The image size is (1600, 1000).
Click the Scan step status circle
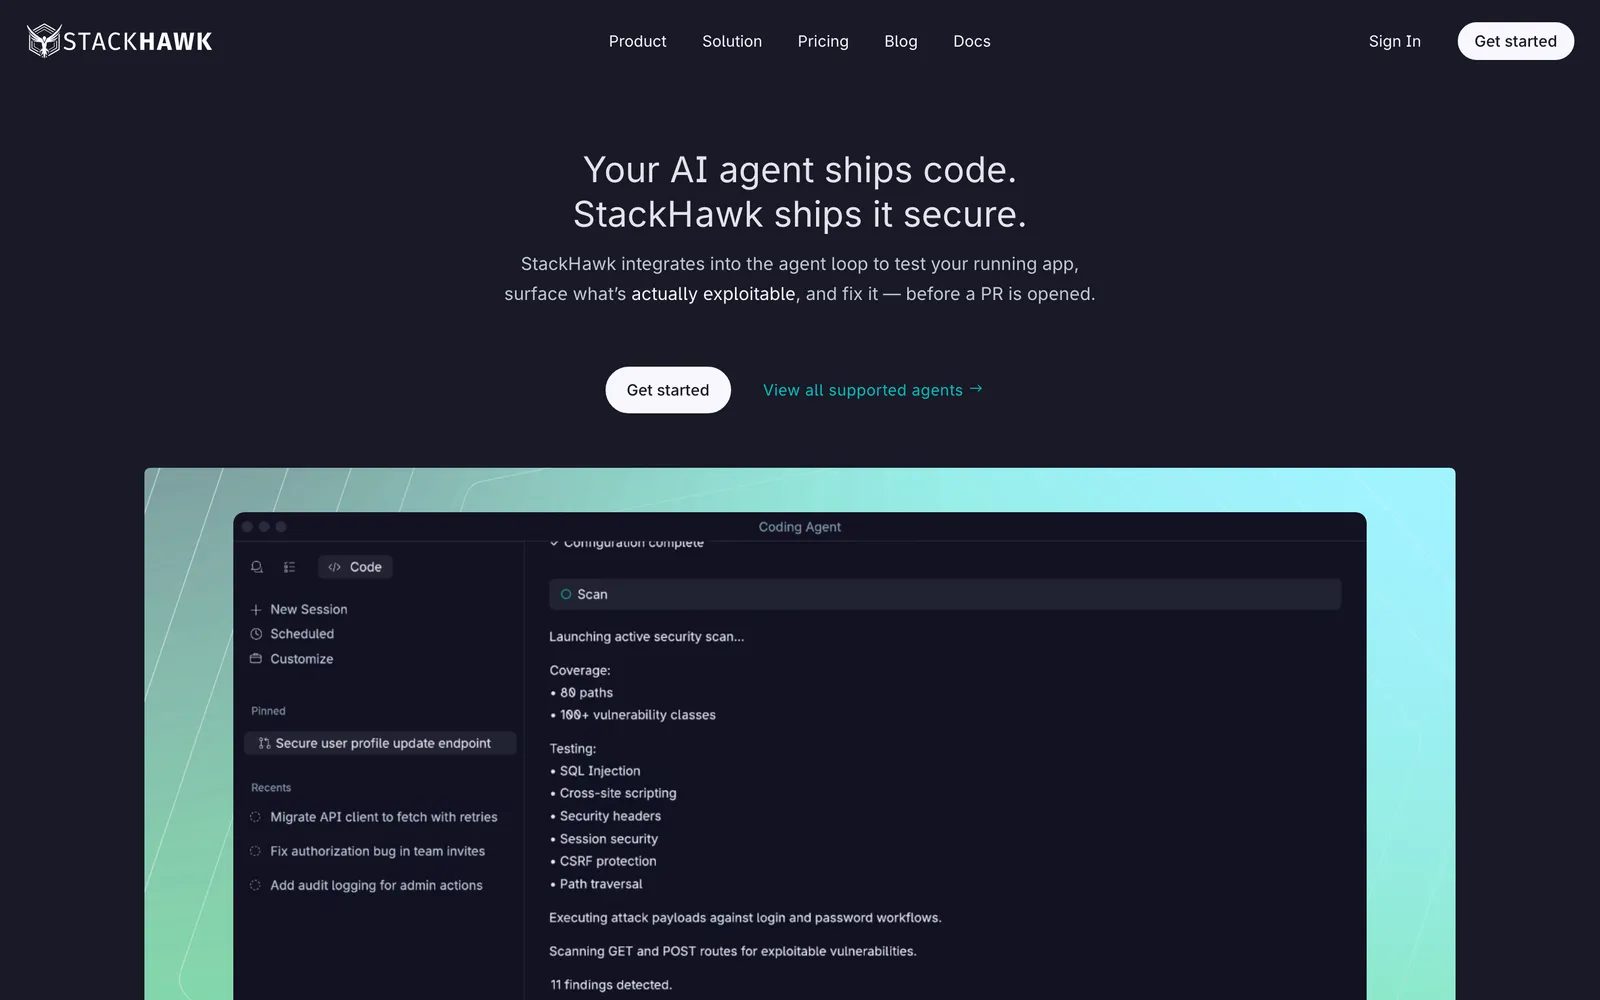(566, 594)
